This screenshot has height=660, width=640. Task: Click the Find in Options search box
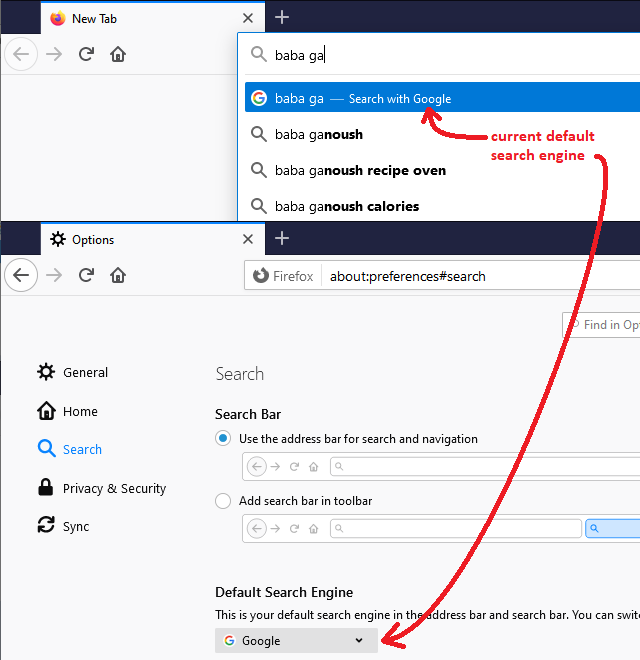[601, 325]
